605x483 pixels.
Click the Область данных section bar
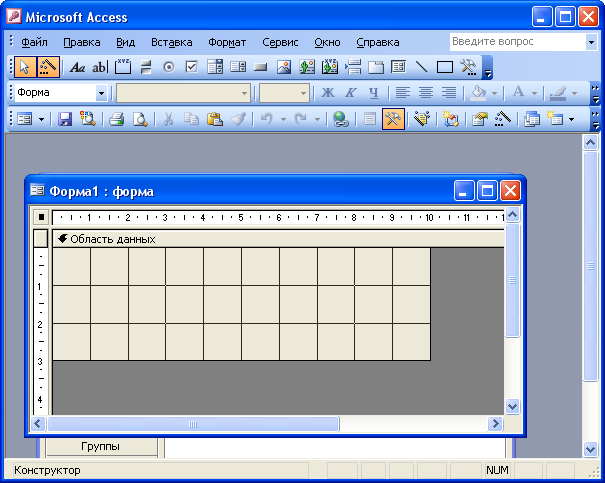coord(278,239)
